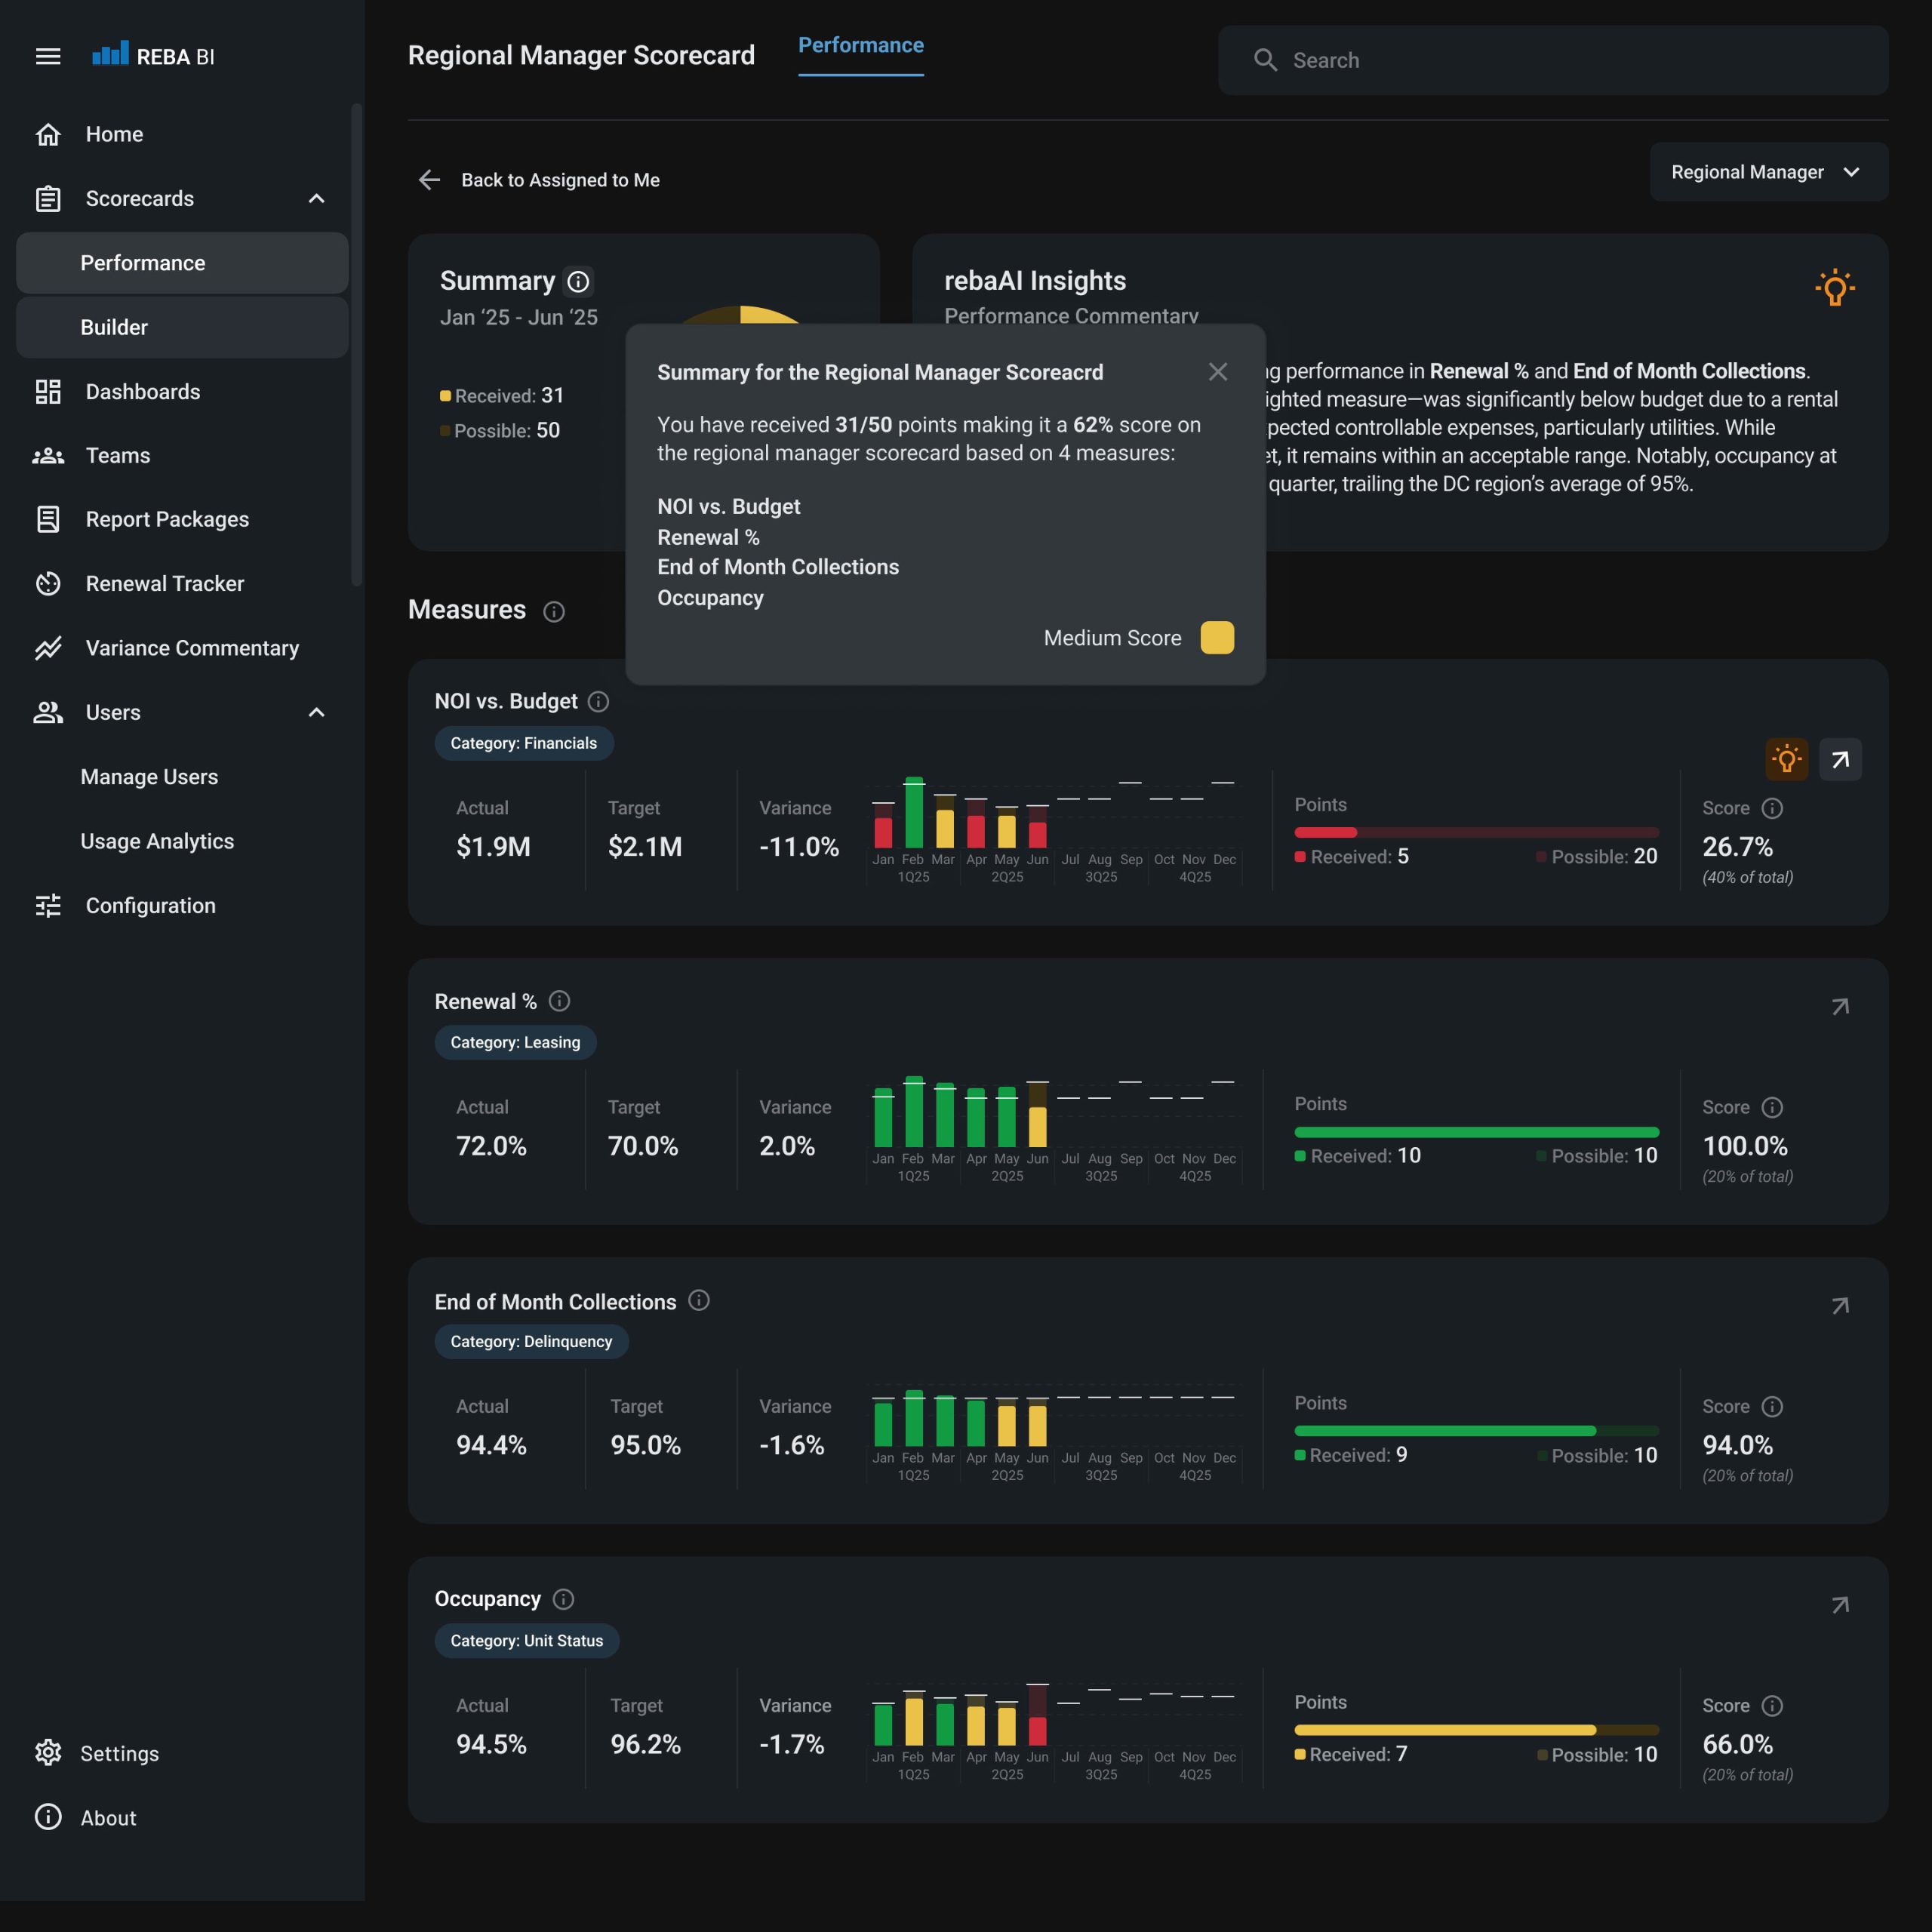1932x1932 pixels.
Task: Click the Medium Score yellow swatch
Action: pyautogui.click(x=1217, y=638)
